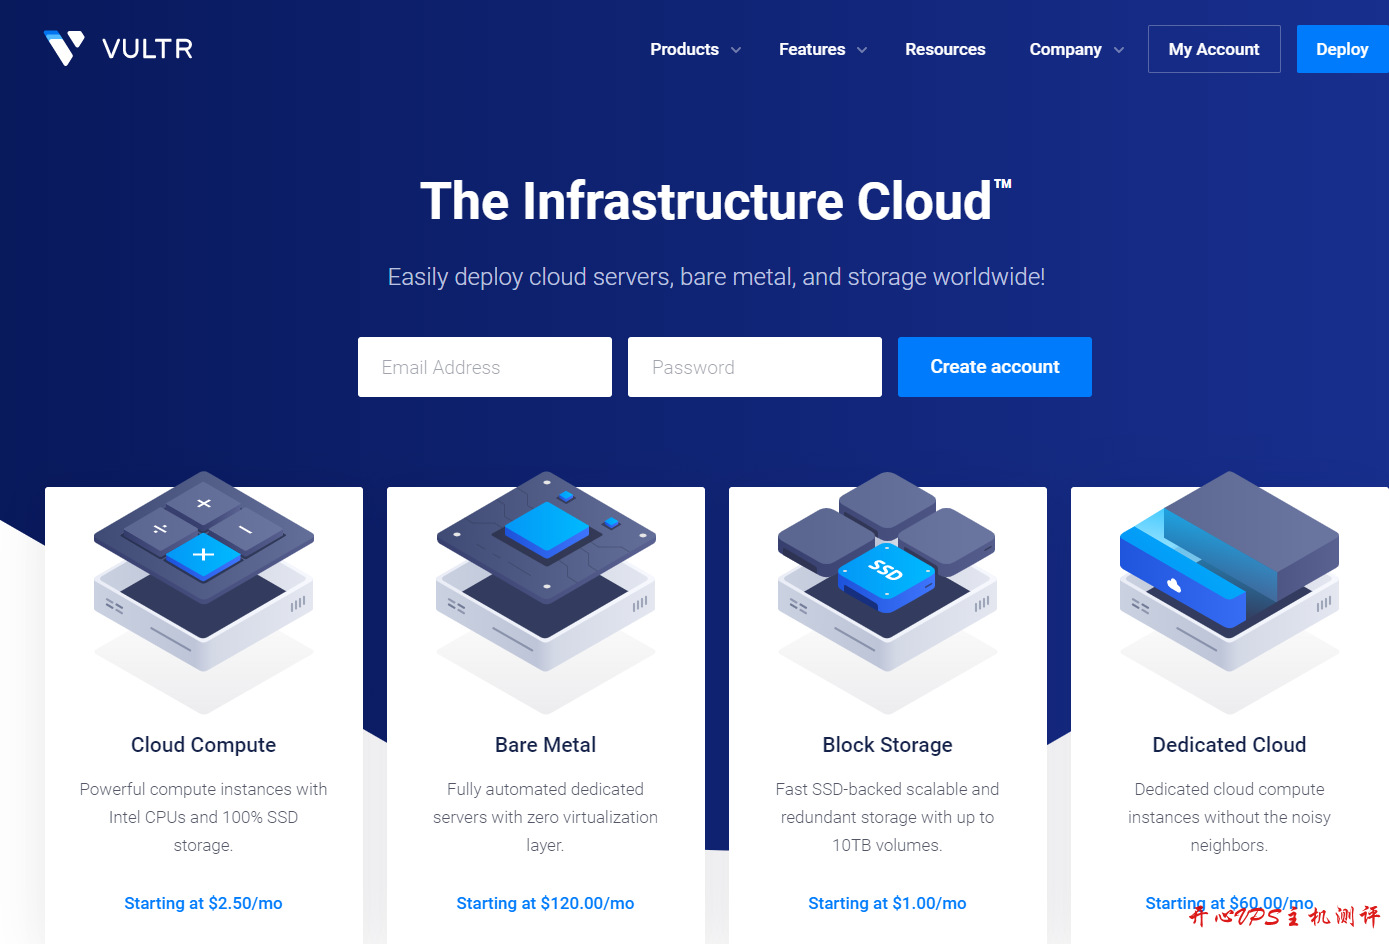Open Cloud Compute pricing at $2.50/mo
Image resolution: width=1389 pixels, height=944 pixels.
[203, 903]
